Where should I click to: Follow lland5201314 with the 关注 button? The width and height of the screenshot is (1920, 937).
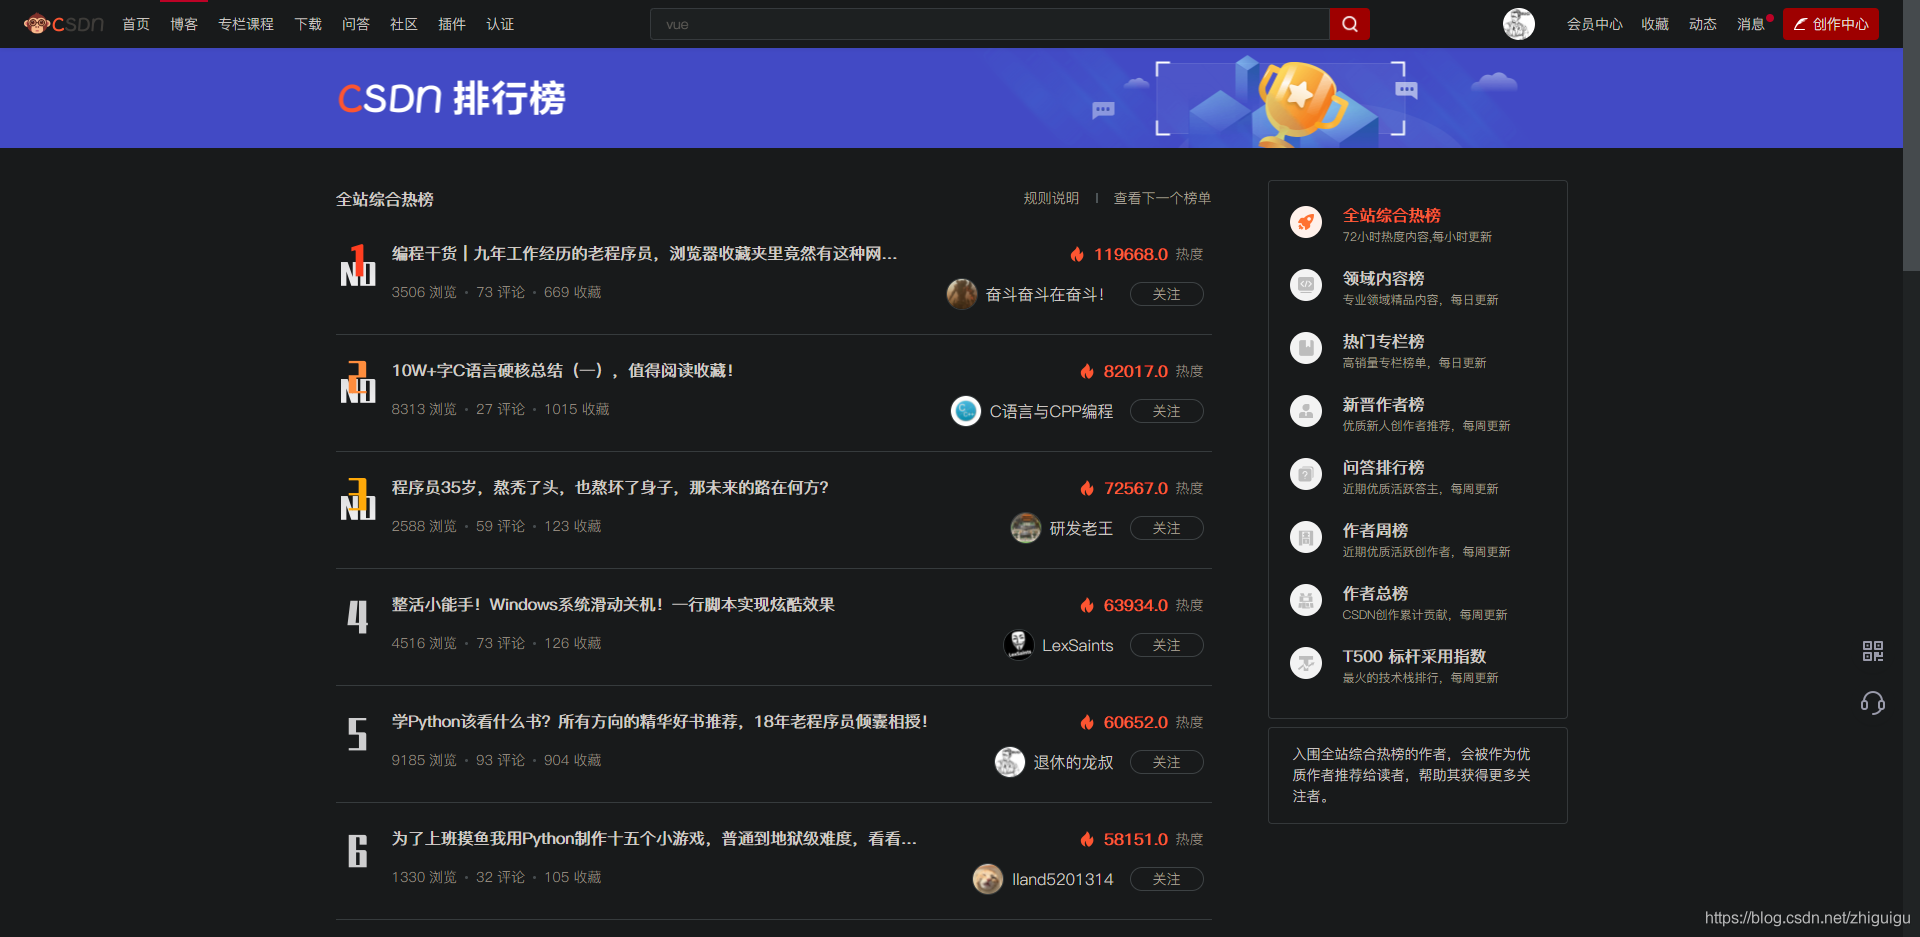1167,879
